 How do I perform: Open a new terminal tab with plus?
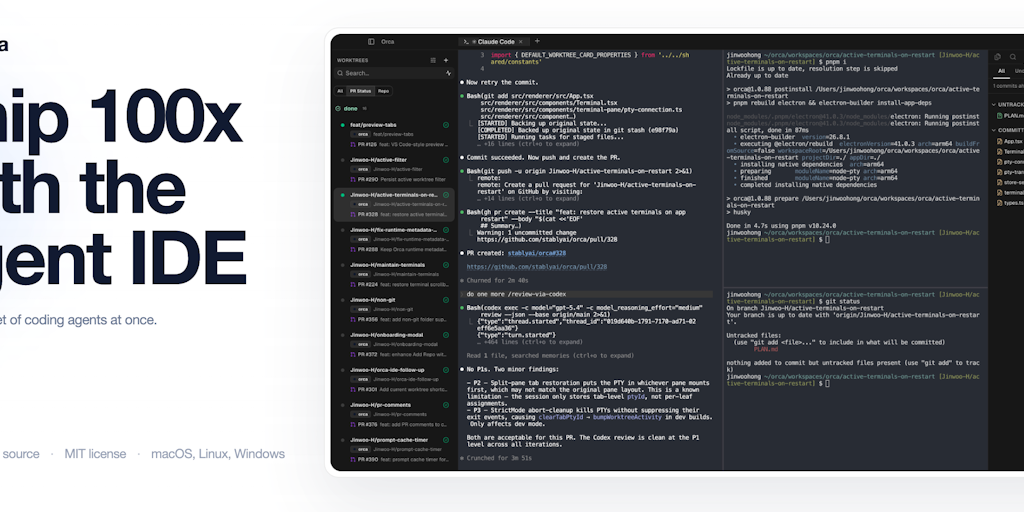(537, 42)
